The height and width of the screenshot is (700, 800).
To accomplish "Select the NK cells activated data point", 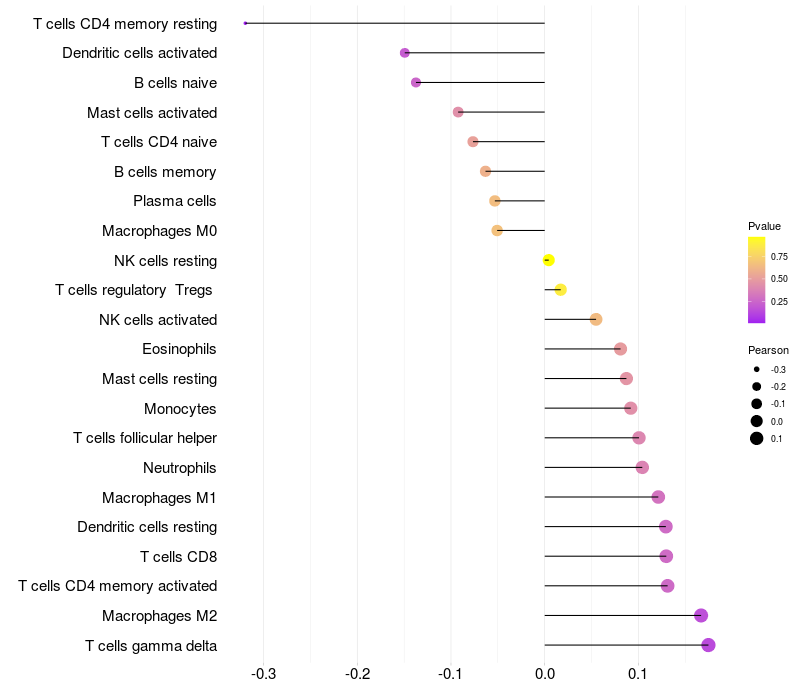I will tap(596, 320).
